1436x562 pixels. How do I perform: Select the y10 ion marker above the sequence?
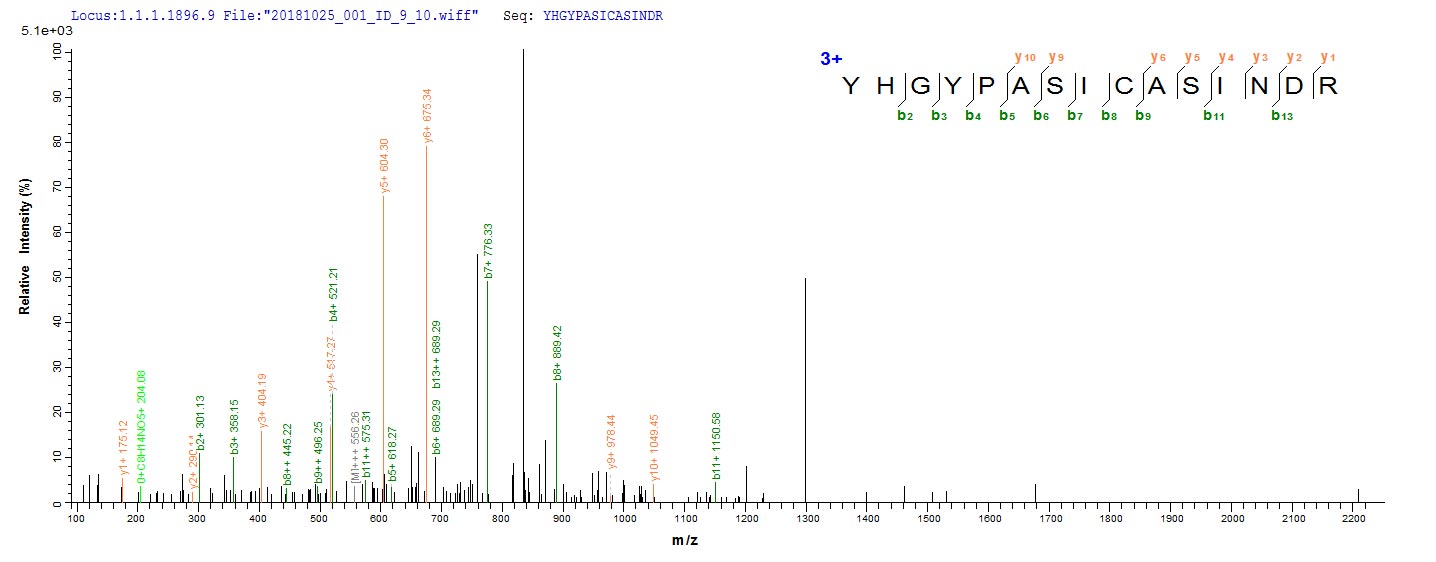[x=1023, y=57]
